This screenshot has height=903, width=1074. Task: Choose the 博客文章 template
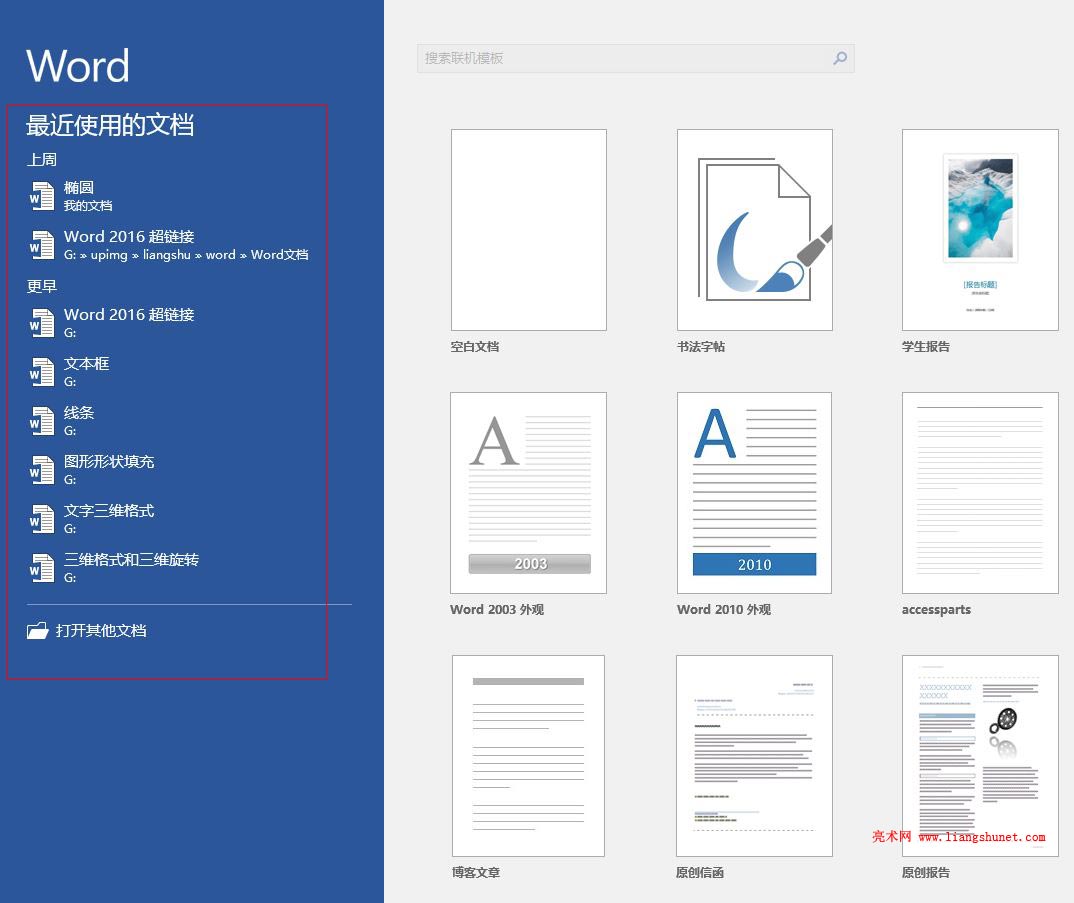[528, 756]
